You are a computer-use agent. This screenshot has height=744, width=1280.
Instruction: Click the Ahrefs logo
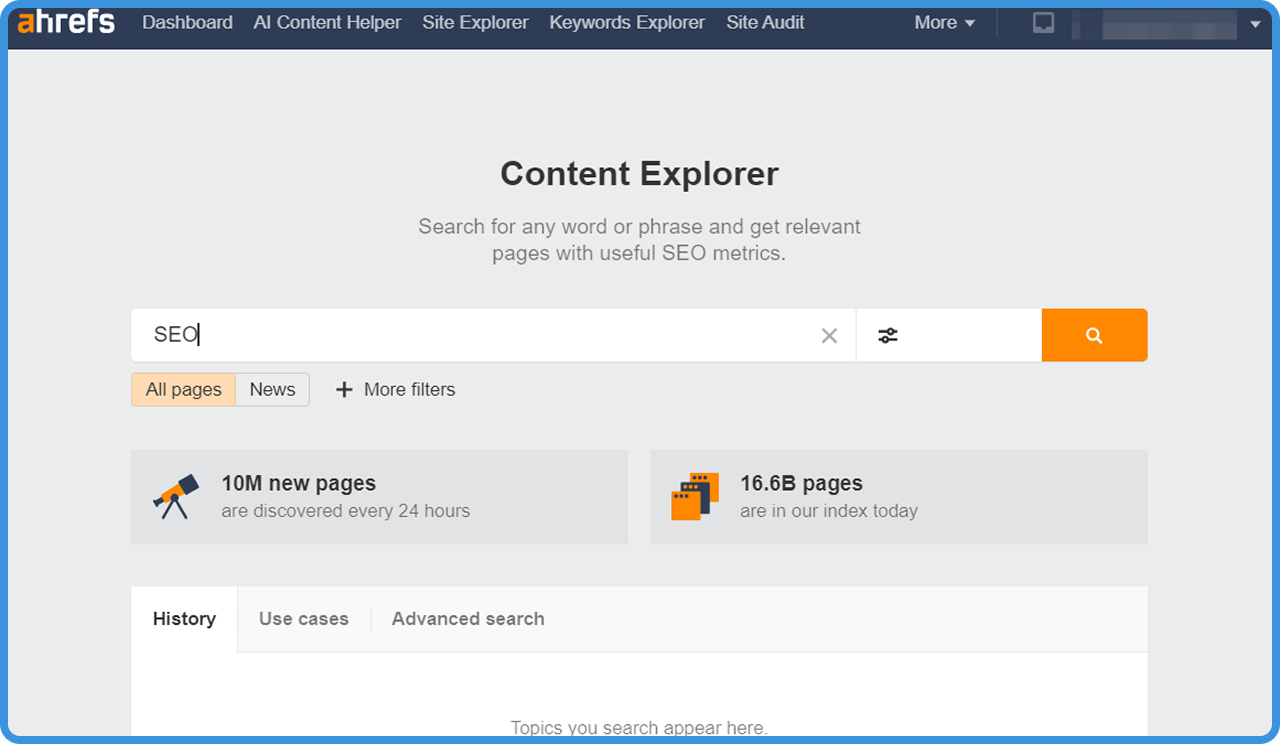click(66, 22)
